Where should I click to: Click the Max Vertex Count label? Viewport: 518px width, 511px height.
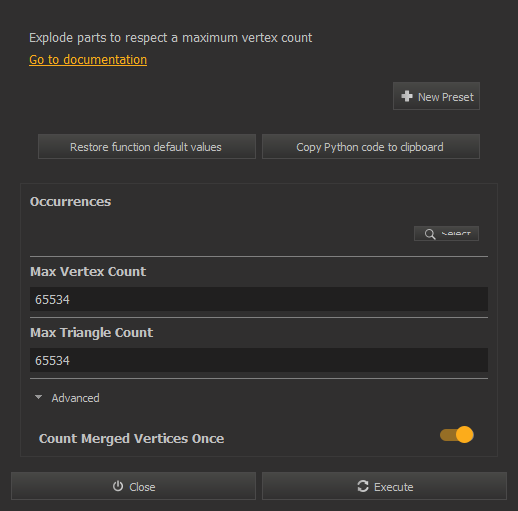[x=88, y=272]
